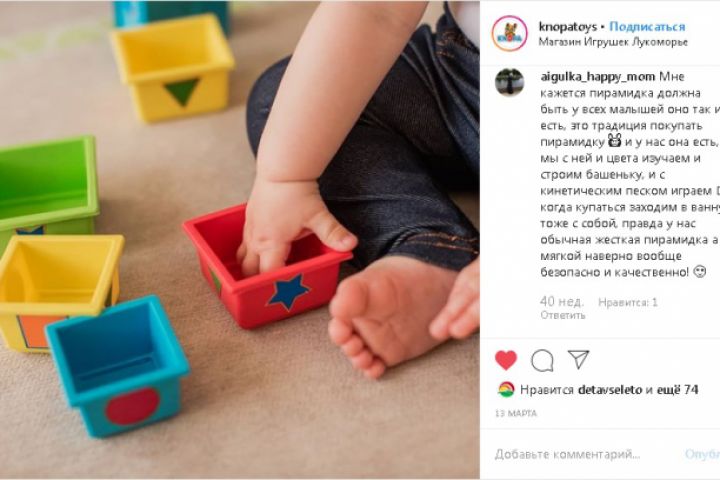View comment likes via Нравится: 1
The image size is (720, 480).
pyautogui.click(x=628, y=302)
